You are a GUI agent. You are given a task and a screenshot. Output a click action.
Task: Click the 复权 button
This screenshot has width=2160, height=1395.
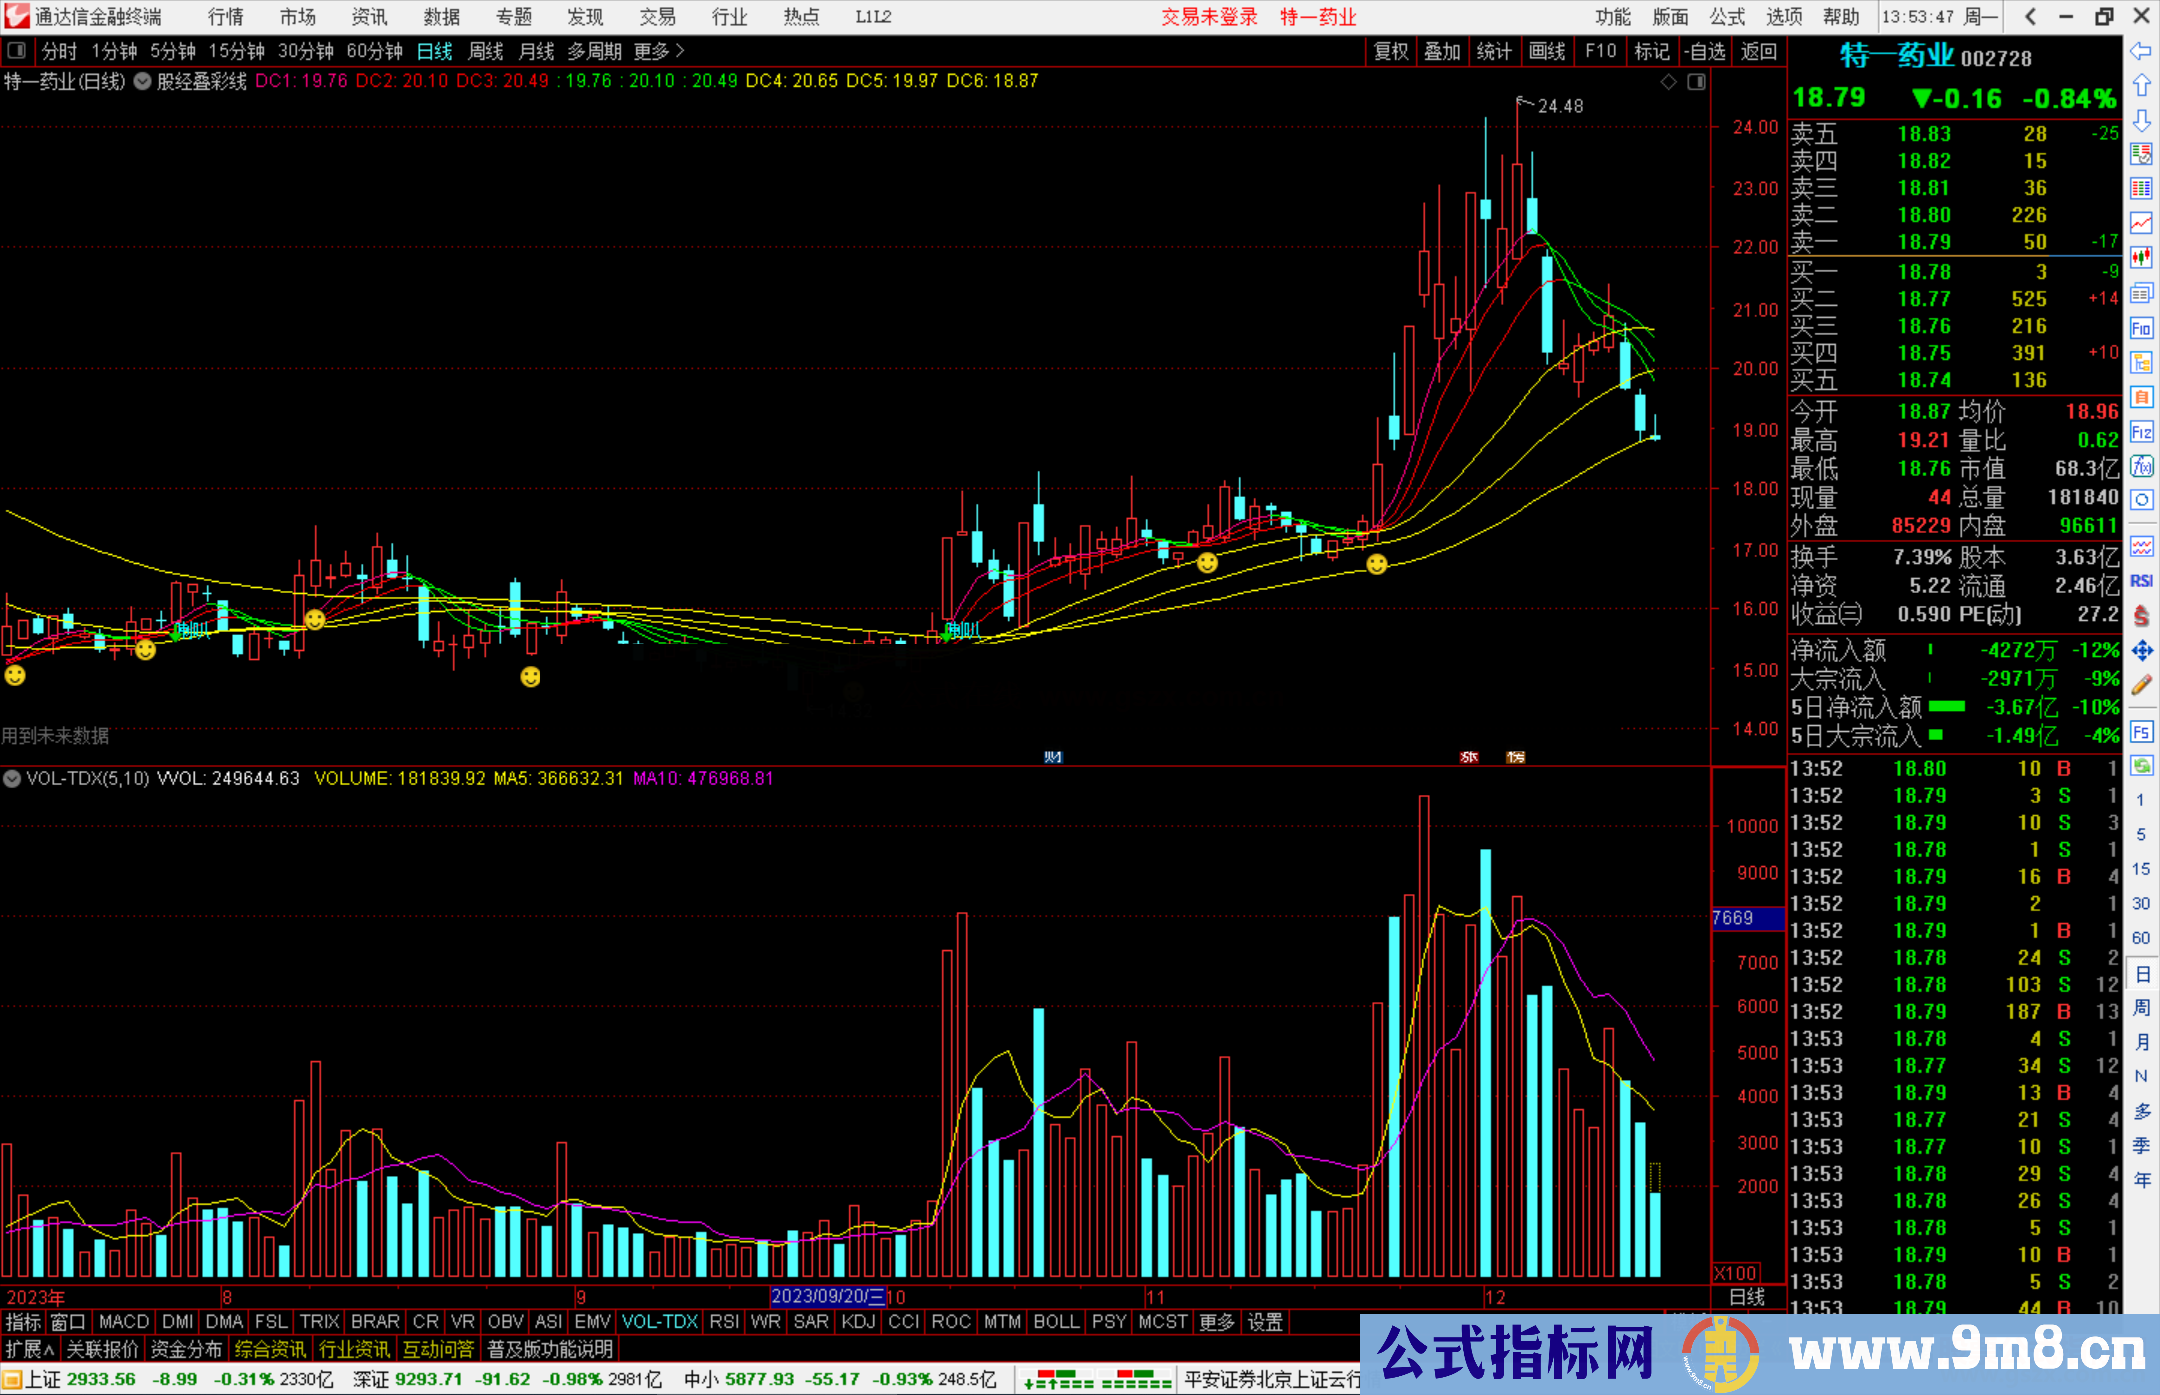coord(1391,51)
